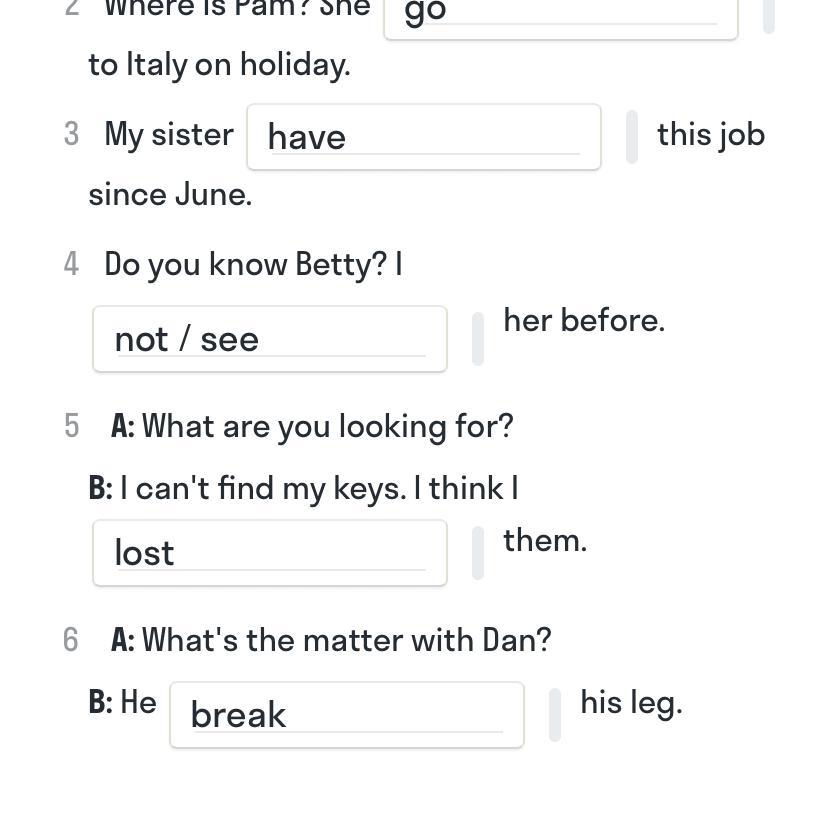Click the gray marker beside the "lost" field
This screenshot has height=829, width=828.
point(478,553)
